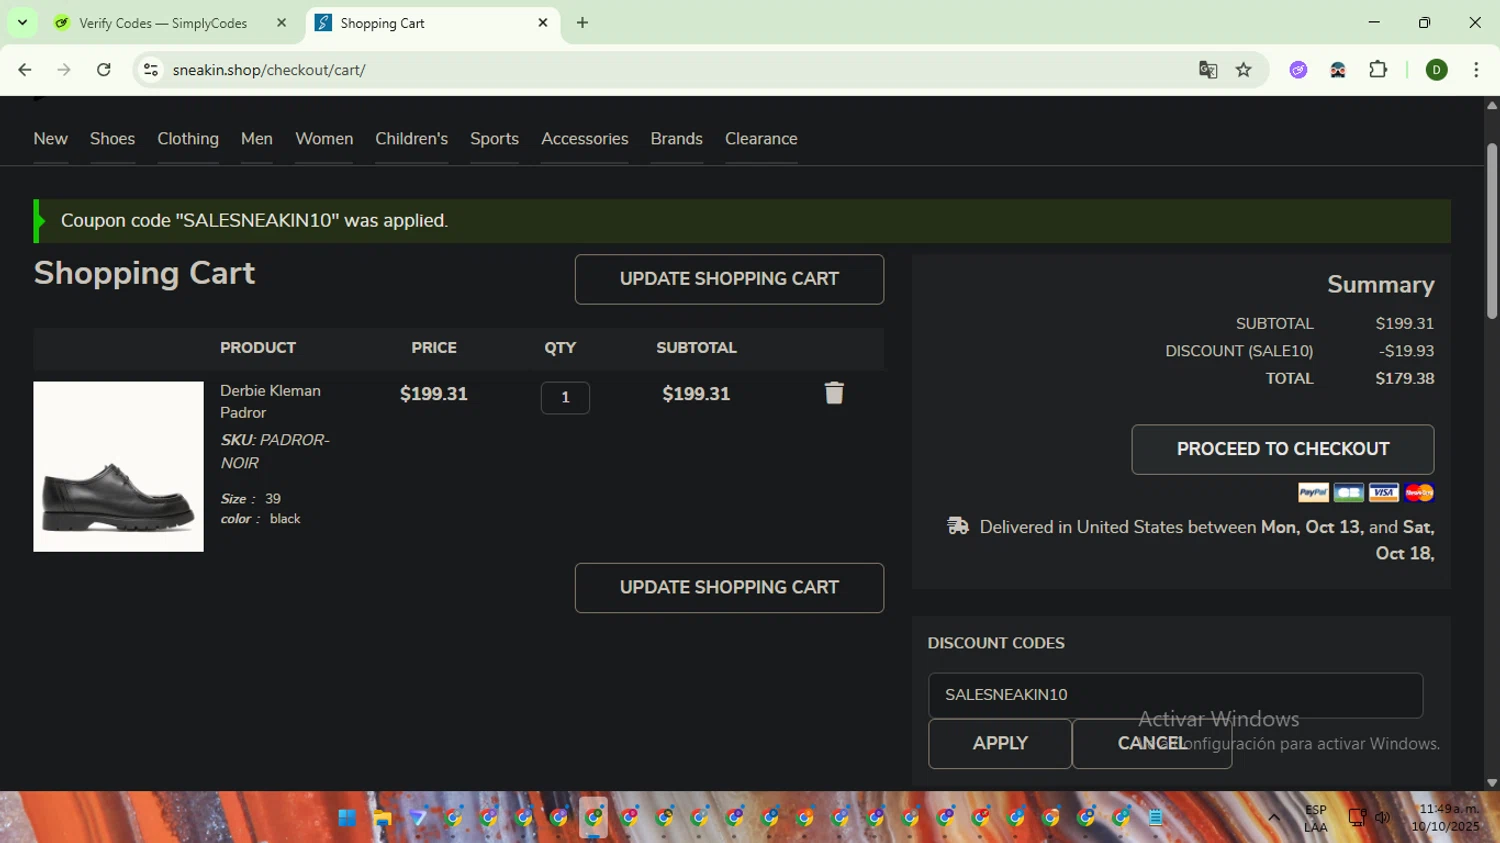Close the Verify Codes SimplyCodes tab
This screenshot has height=843, width=1500.
[281, 23]
